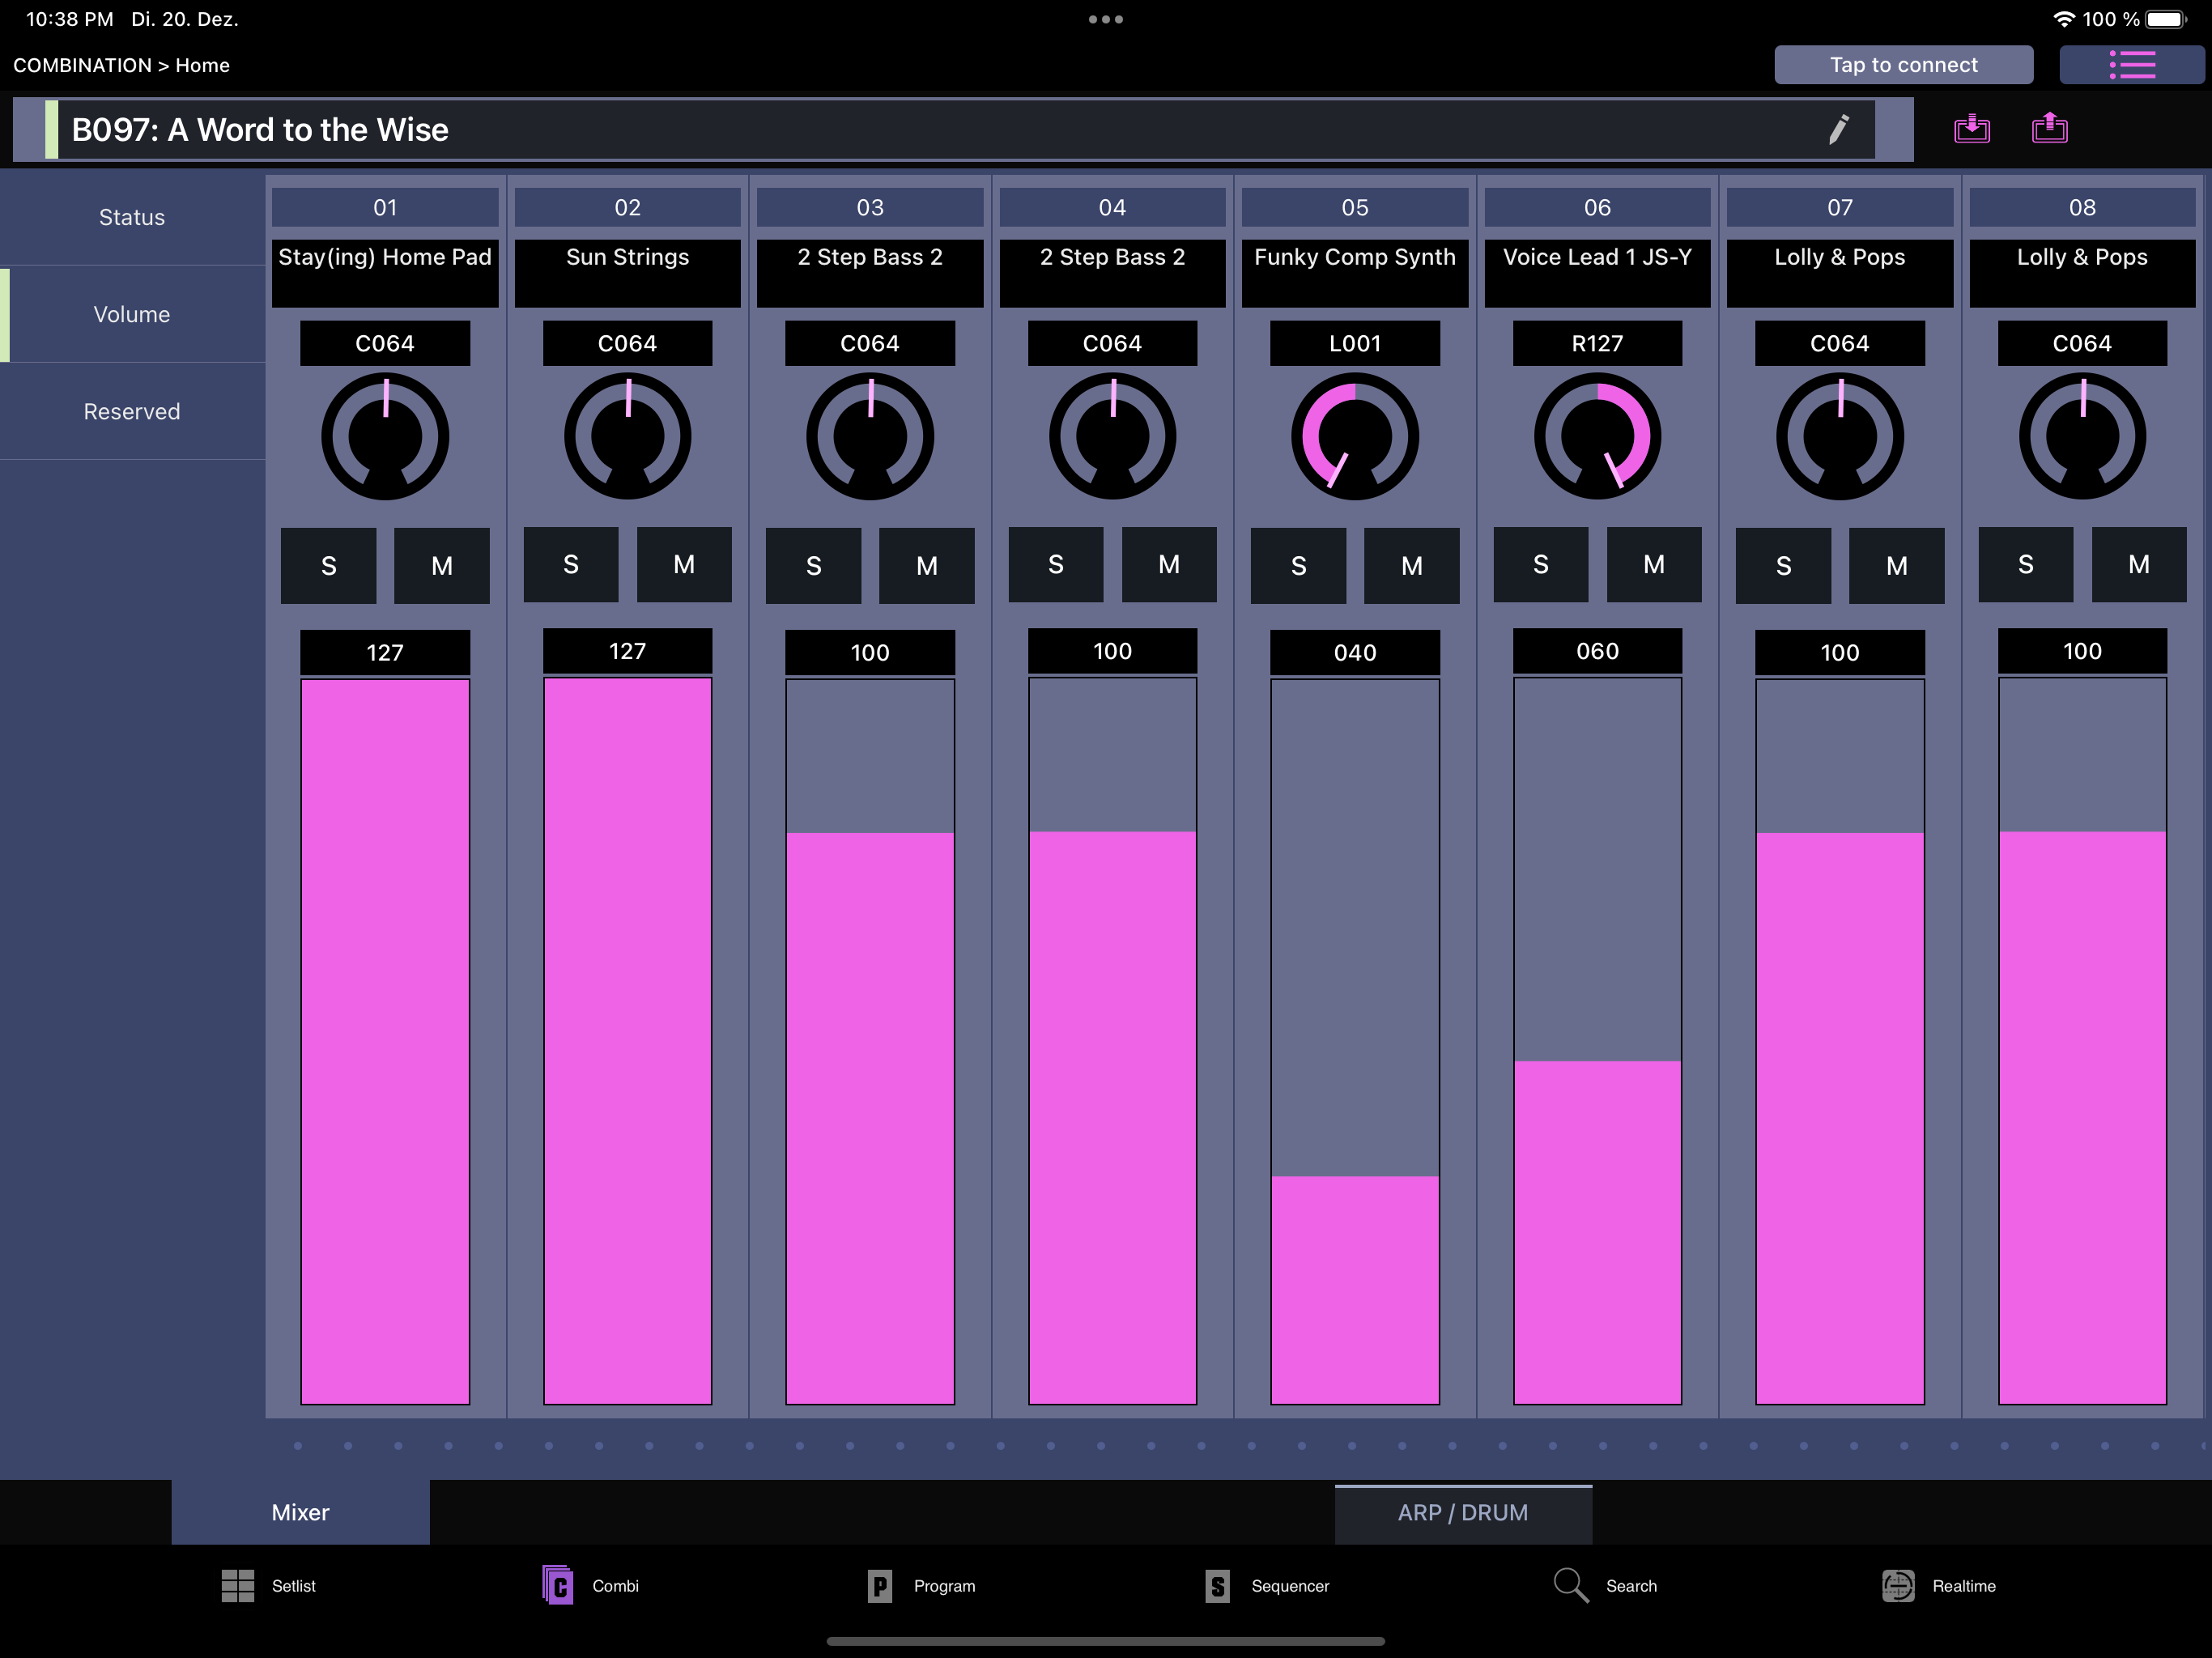Viewport: 2212px width, 1658px height.
Task: Go to Program mode icon
Action: [879, 1586]
